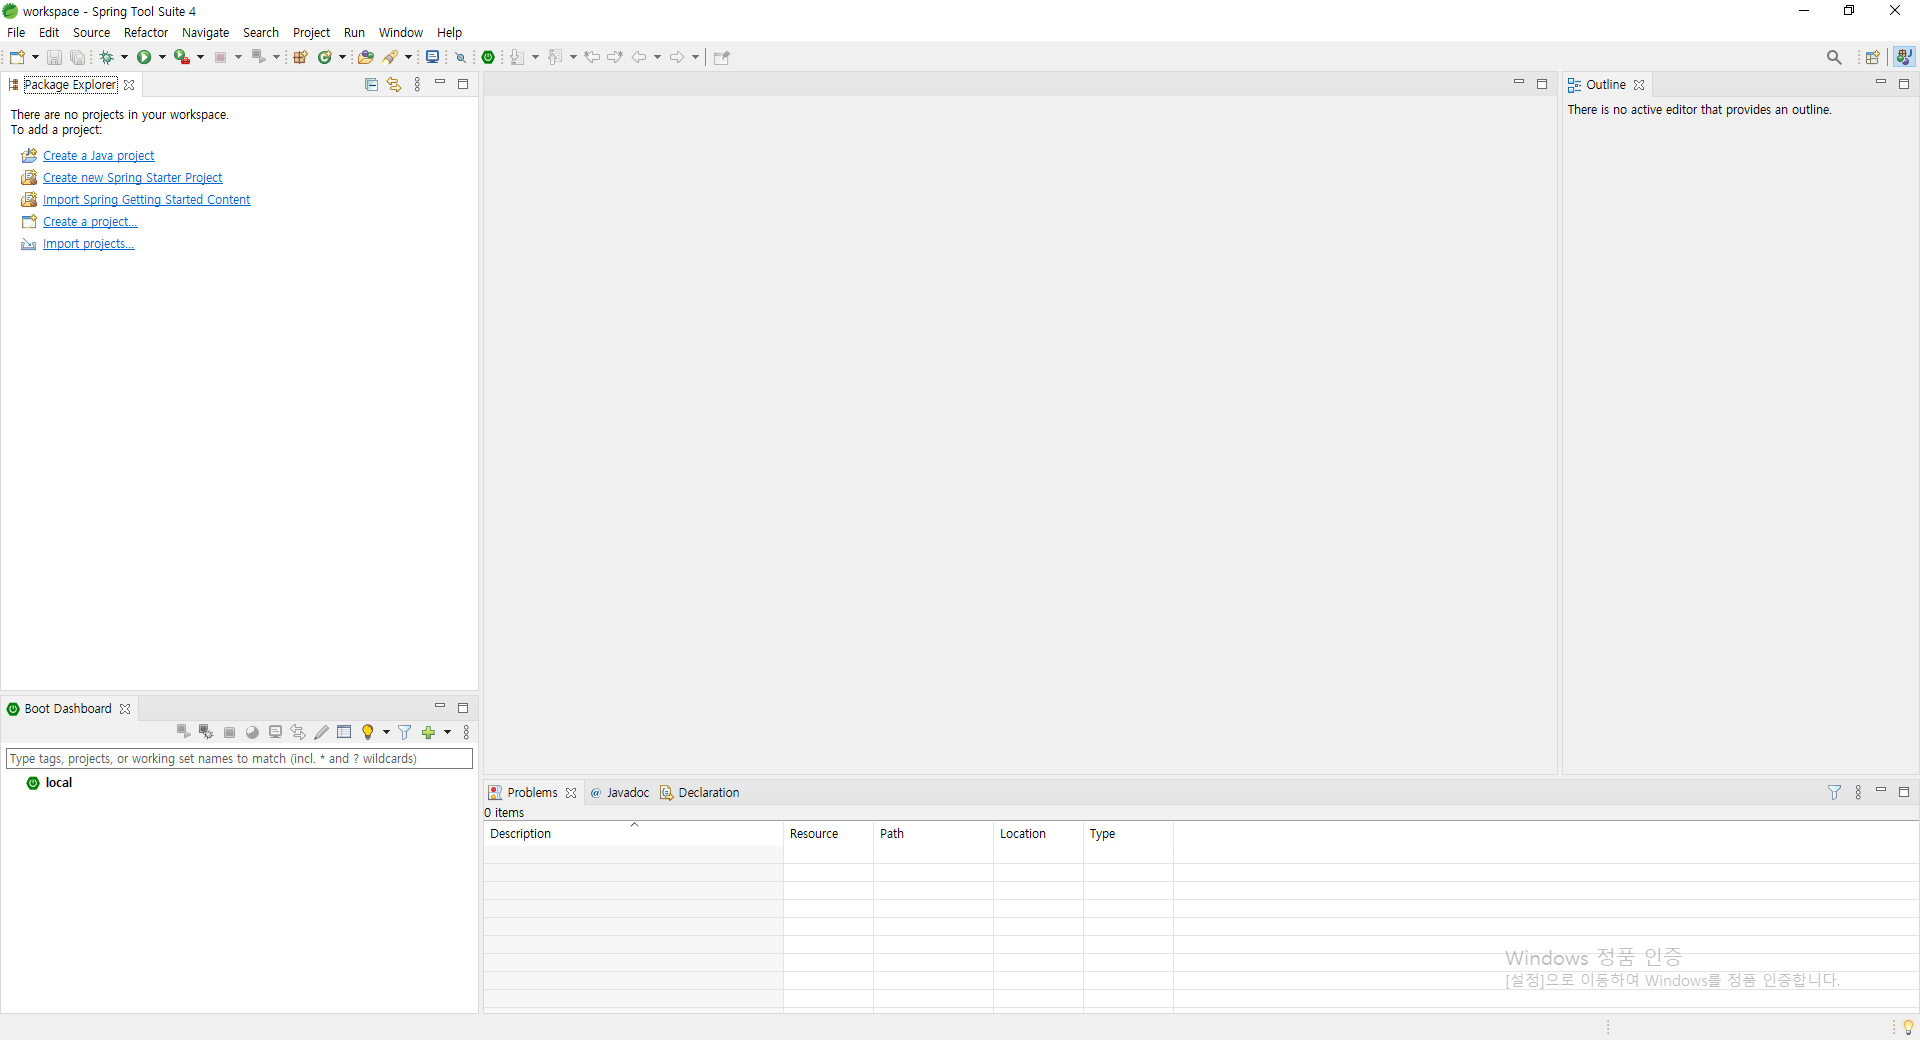Click Boot Dashboard green plus add icon

pyautogui.click(x=428, y=732)
